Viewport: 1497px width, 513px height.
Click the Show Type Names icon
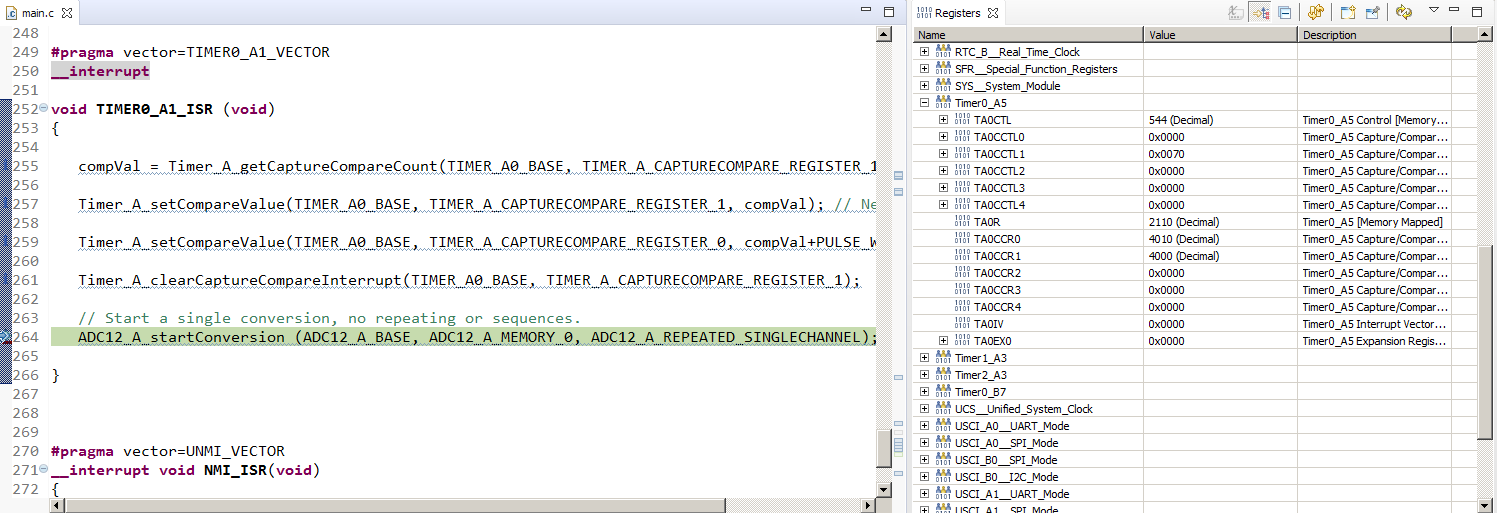click(x=1236, y=12)
